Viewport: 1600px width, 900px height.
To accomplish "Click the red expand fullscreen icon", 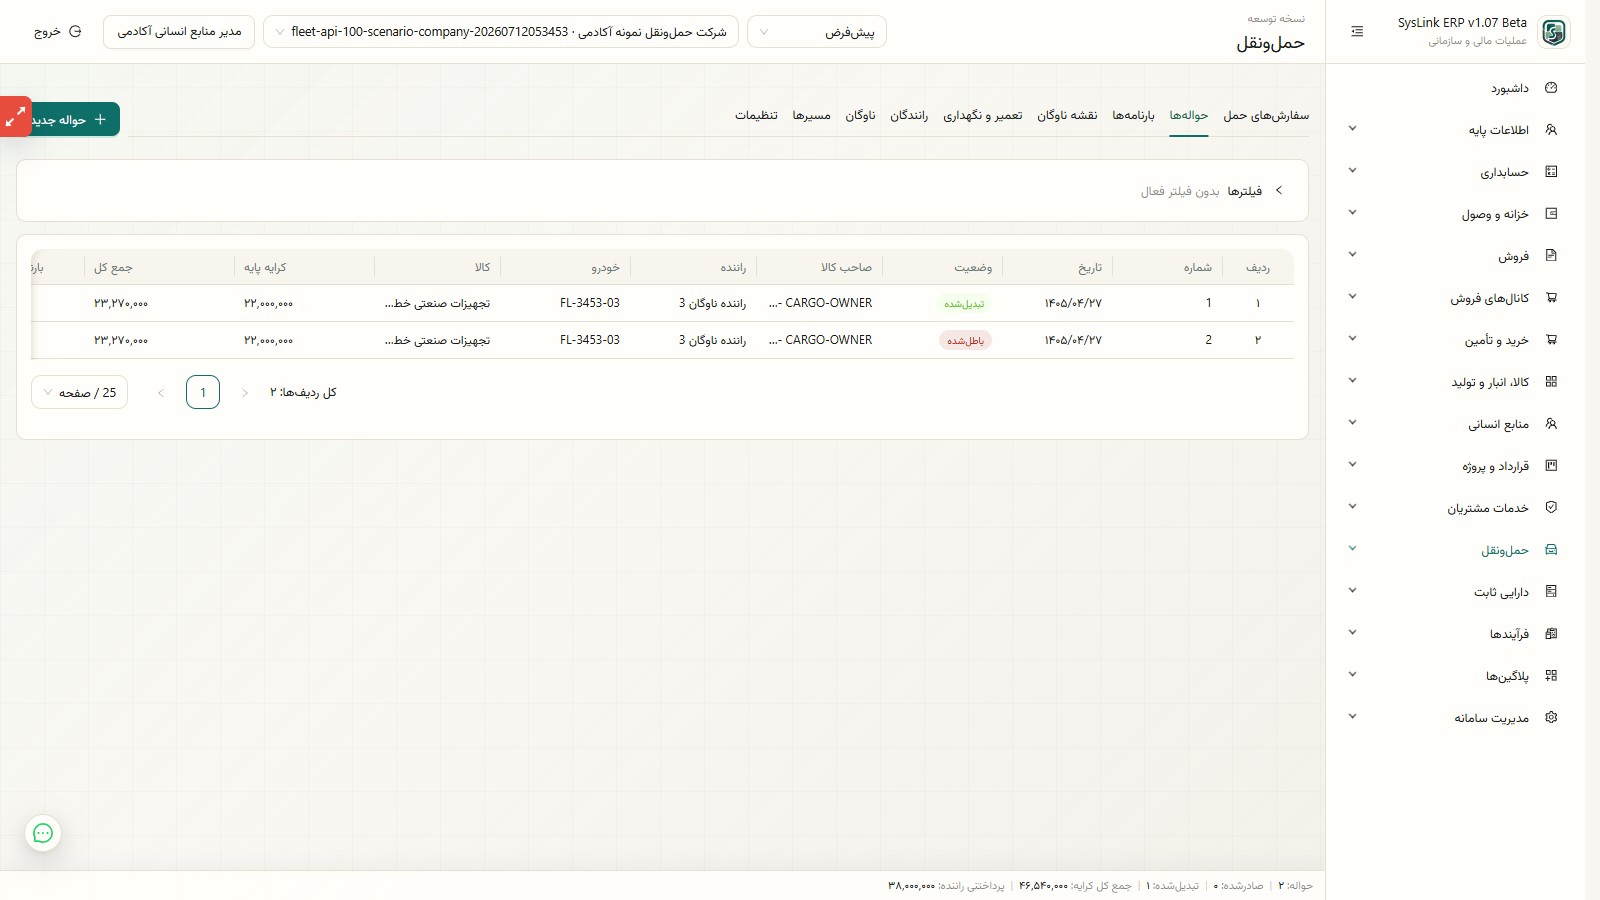I will coord(15,117).
